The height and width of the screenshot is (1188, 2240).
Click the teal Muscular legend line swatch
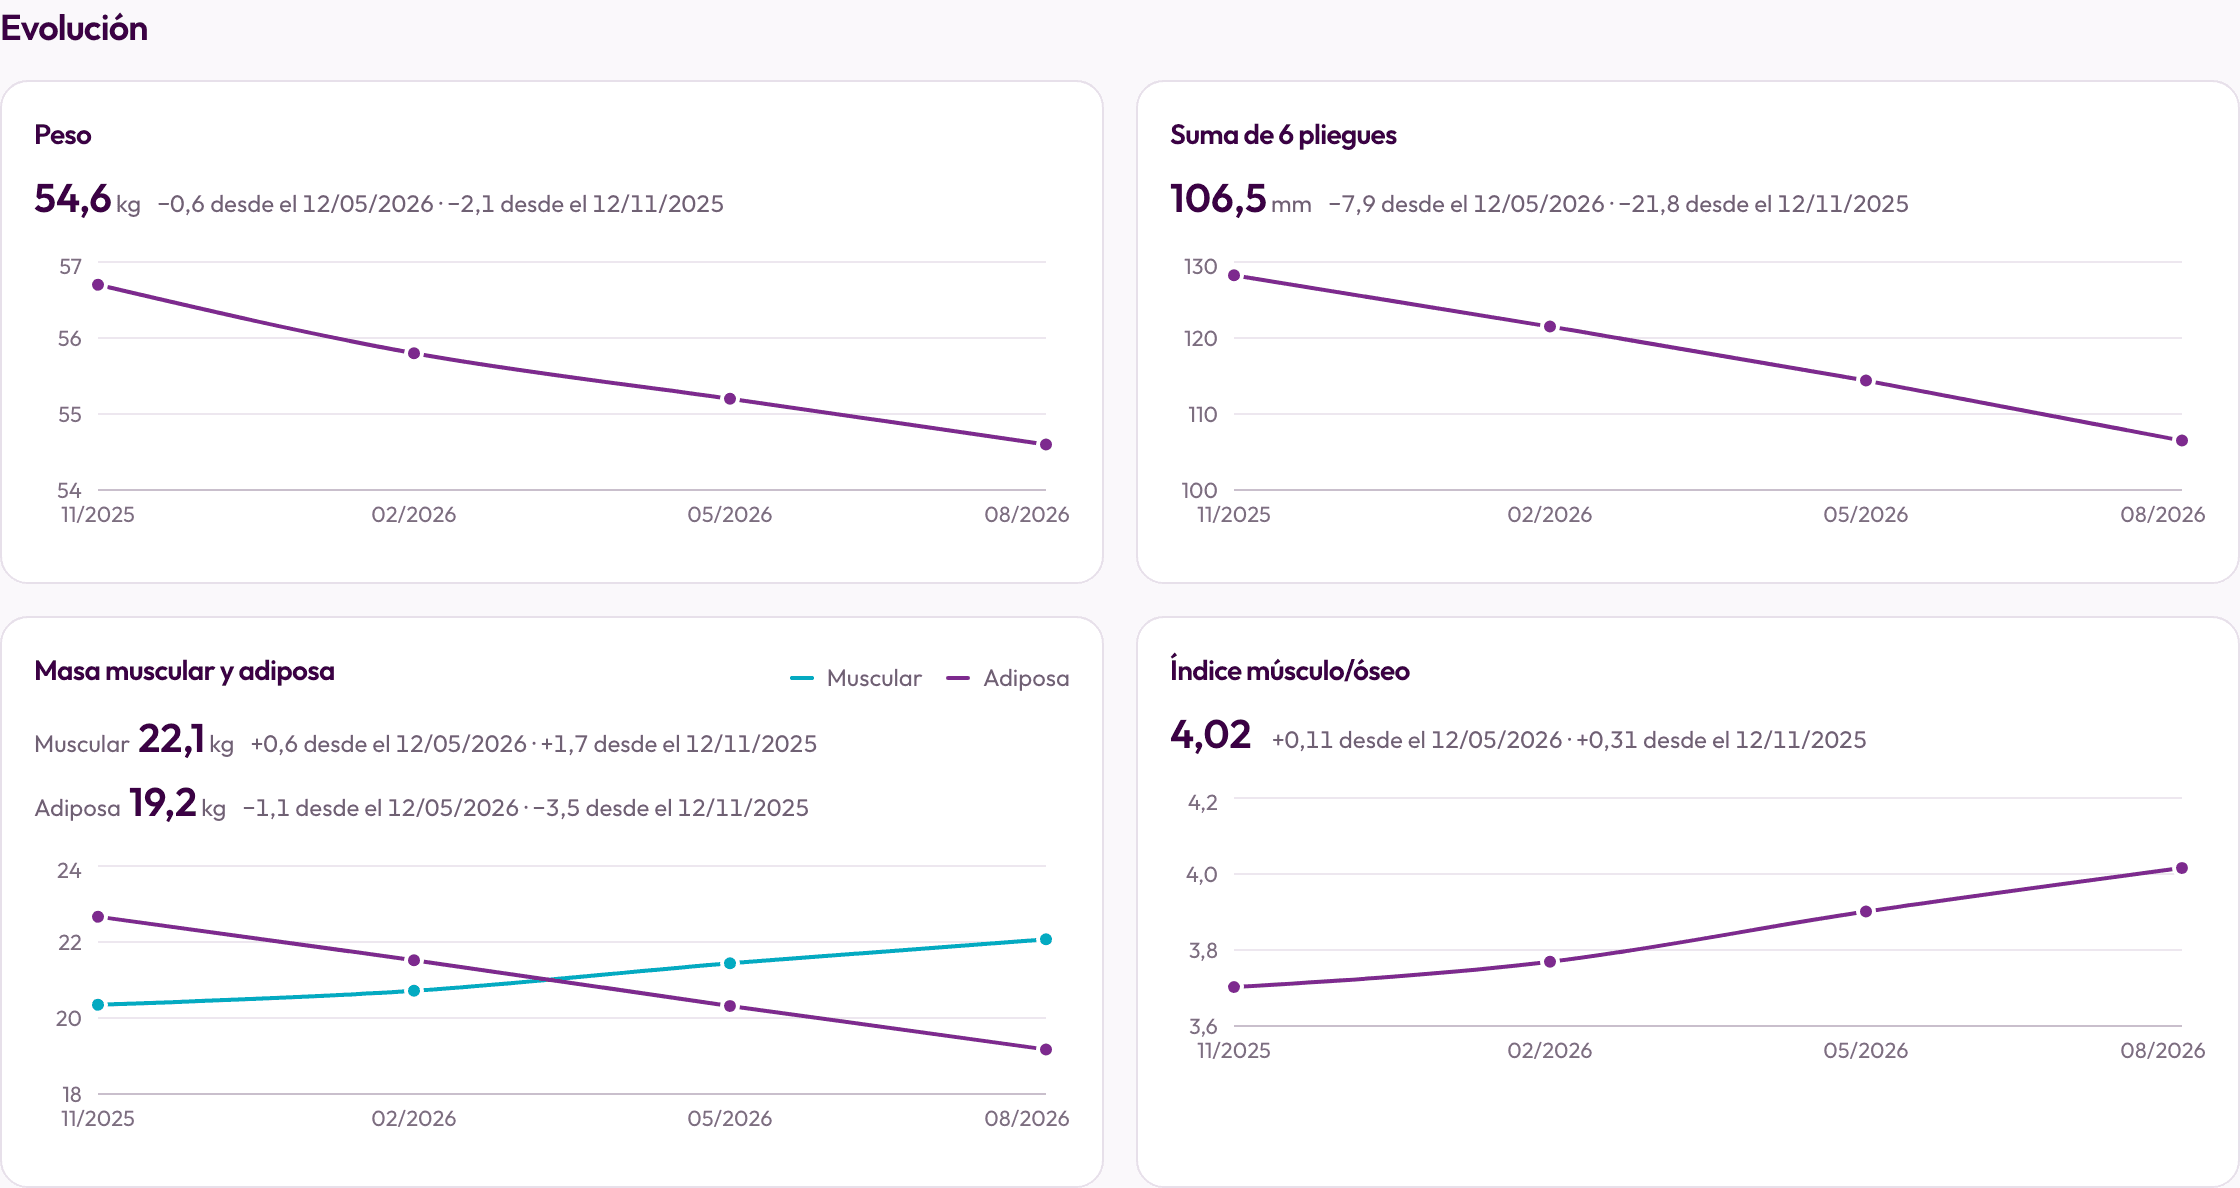click(802, 678)
